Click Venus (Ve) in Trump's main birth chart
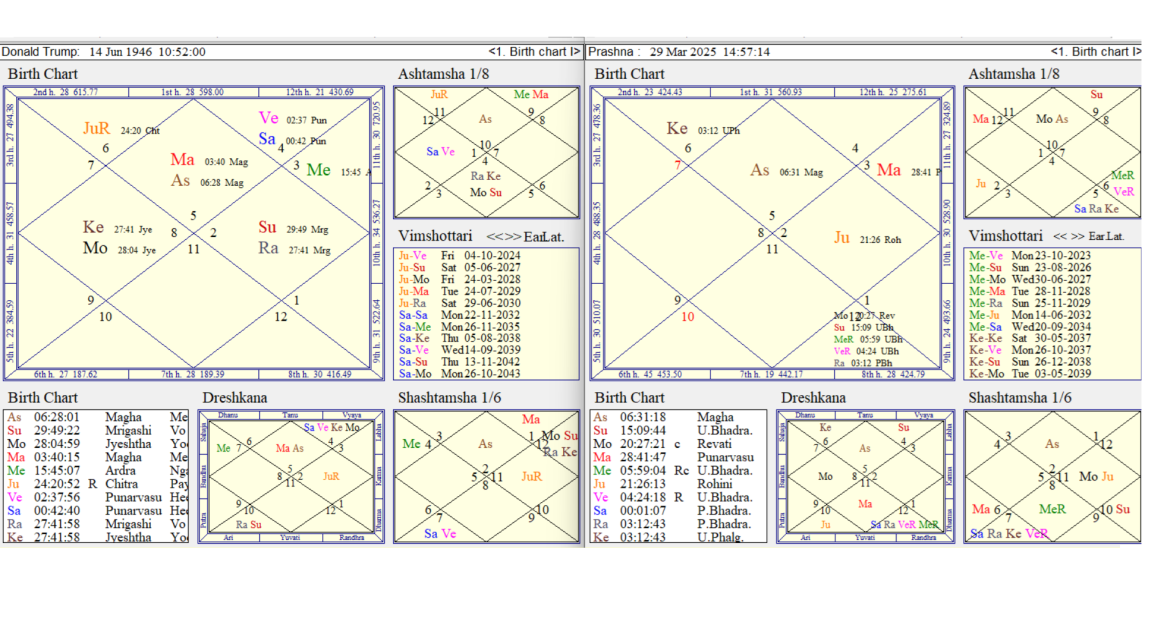Screen dimensions: 1170x644 tap(268, 118)
